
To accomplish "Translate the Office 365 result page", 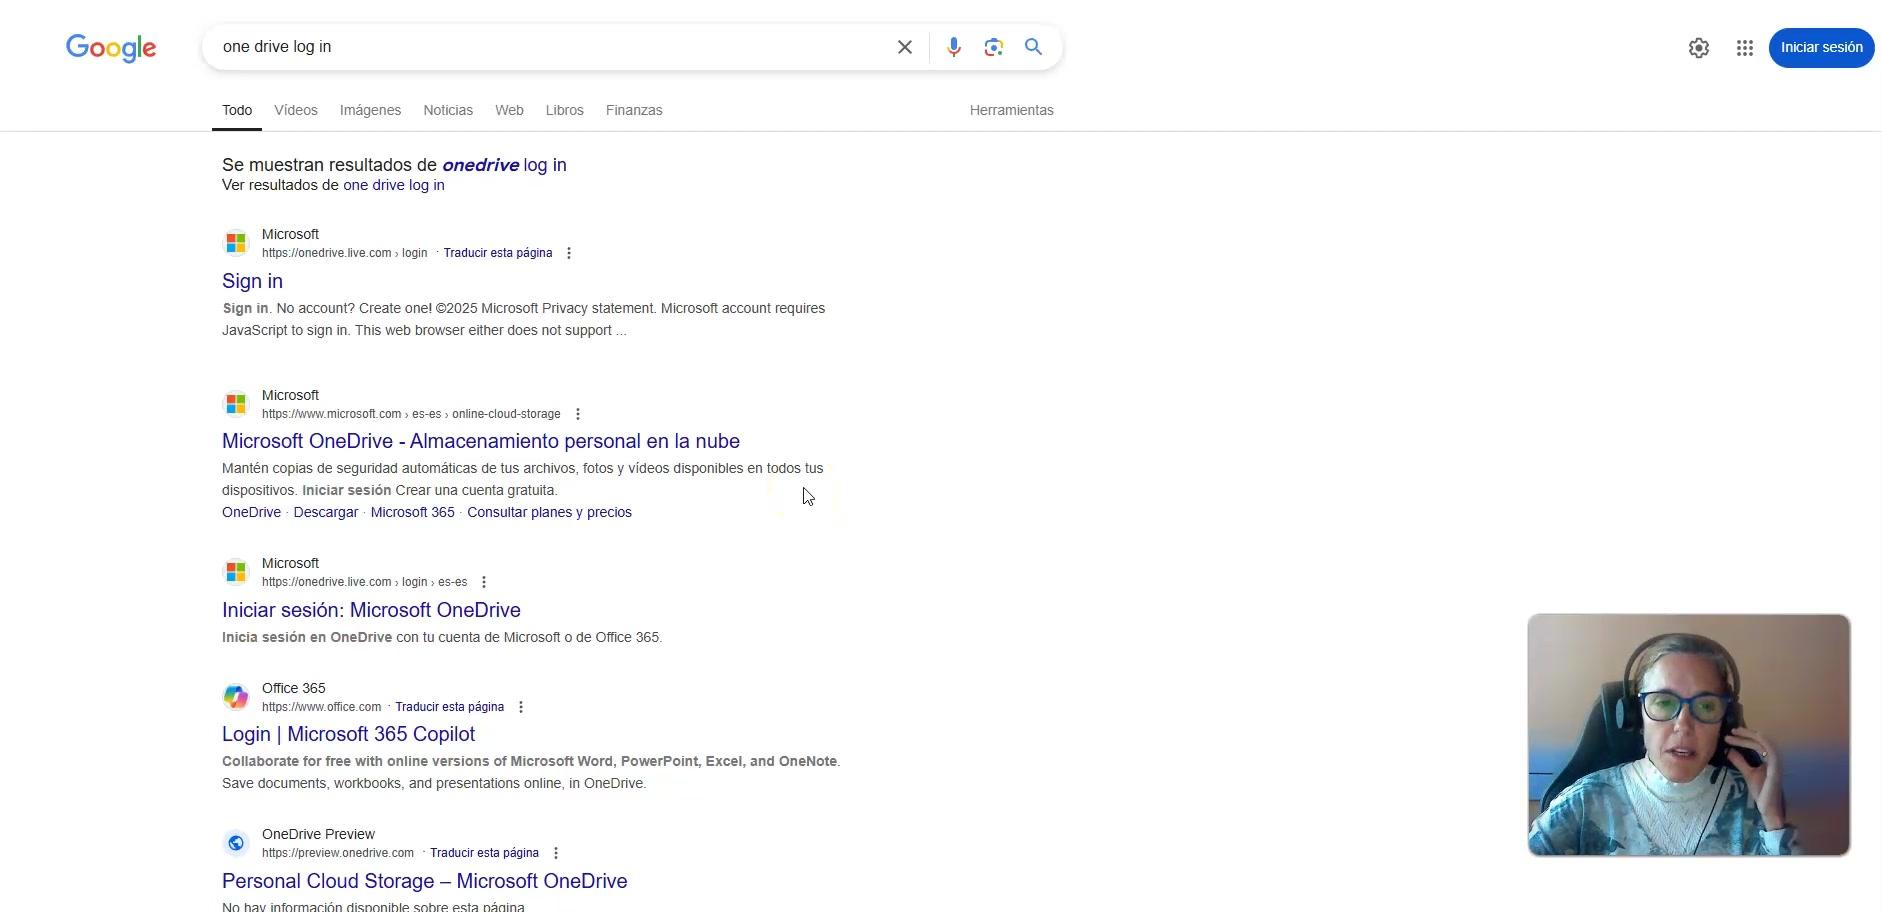I will tap(450, 707).
